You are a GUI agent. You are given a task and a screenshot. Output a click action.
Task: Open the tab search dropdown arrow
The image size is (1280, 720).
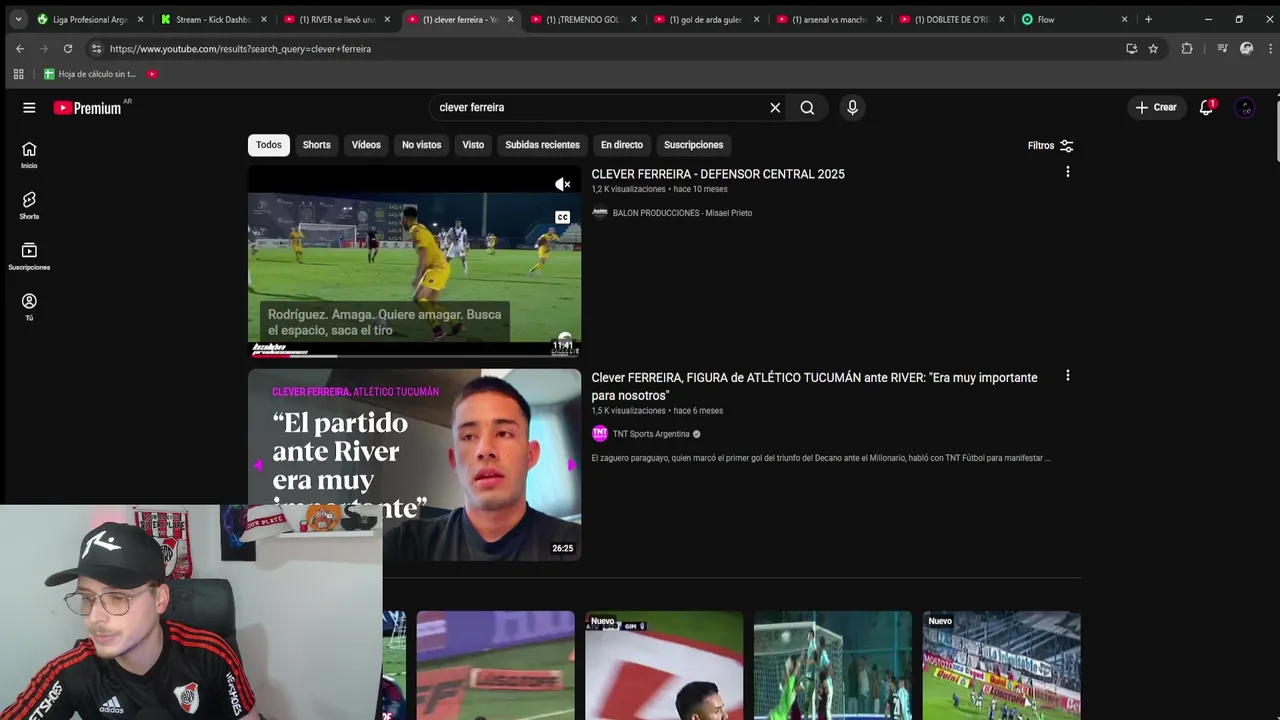18,19
